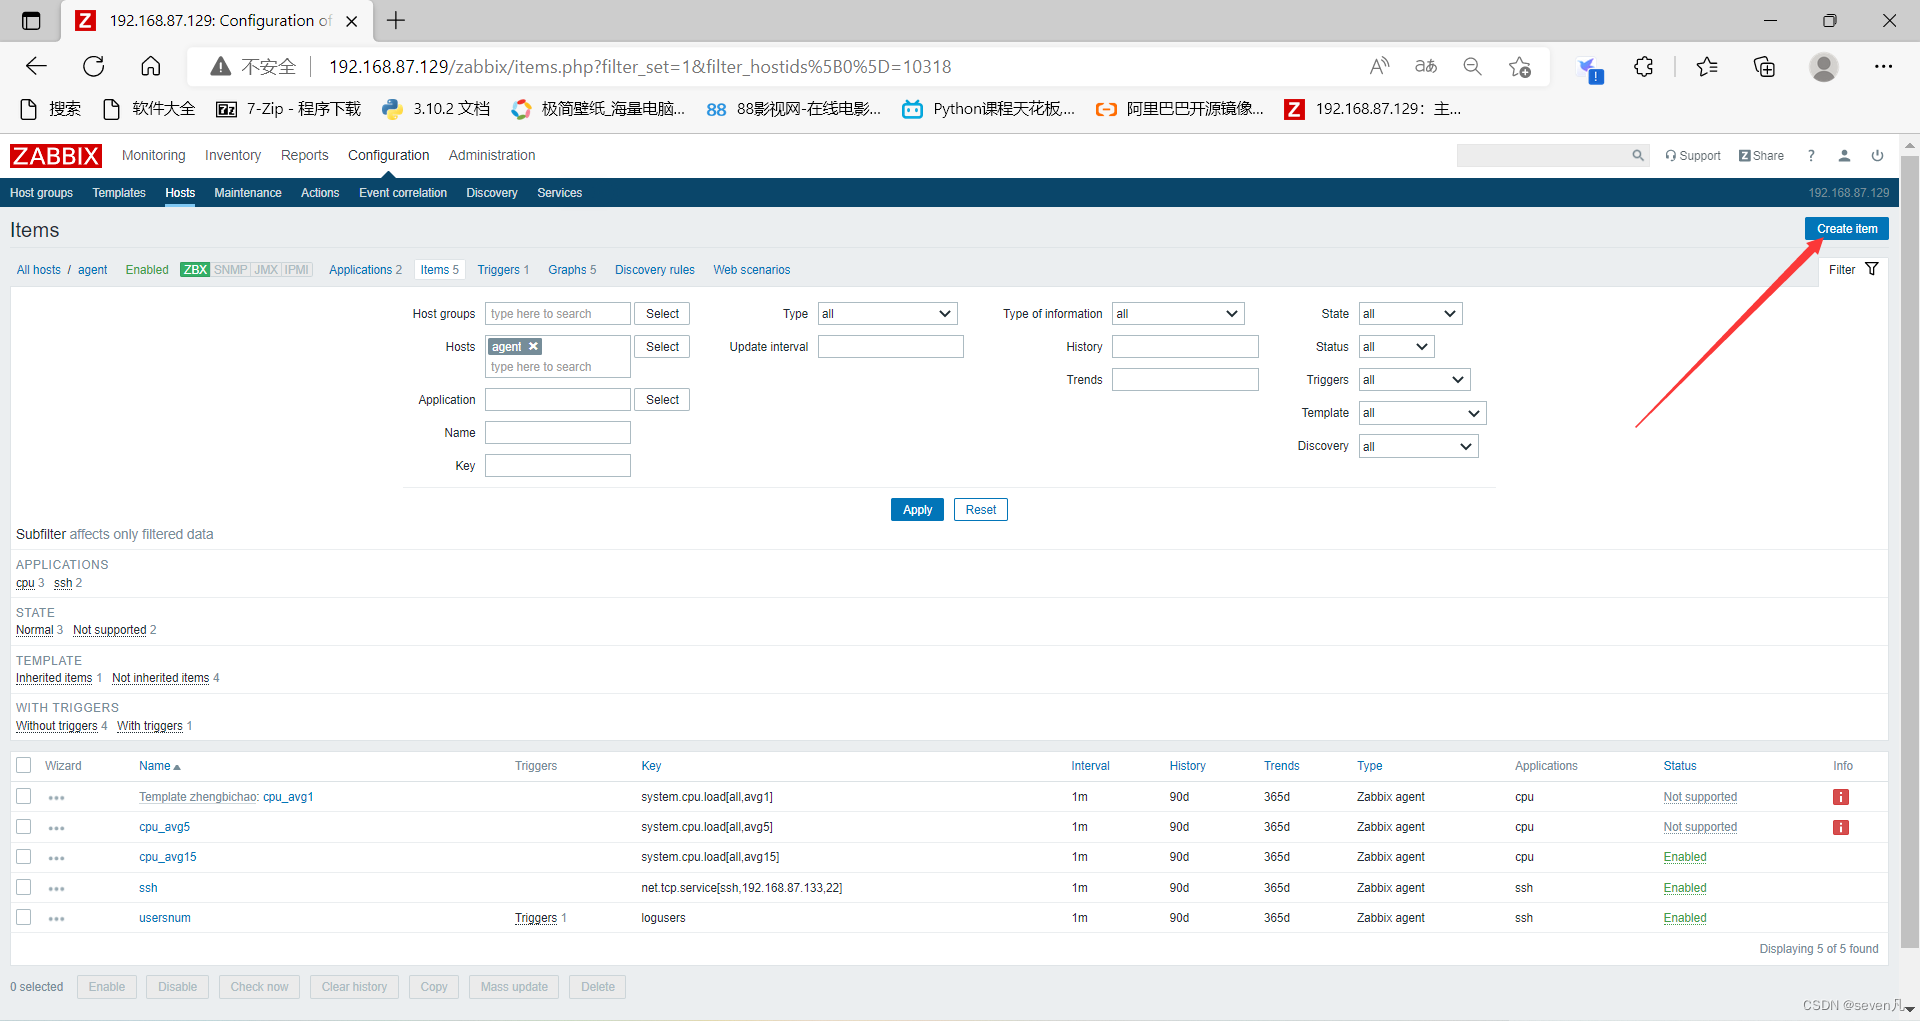Click the Zabbix logo
The image size is (1920, 1021).
tap(56, 156)
